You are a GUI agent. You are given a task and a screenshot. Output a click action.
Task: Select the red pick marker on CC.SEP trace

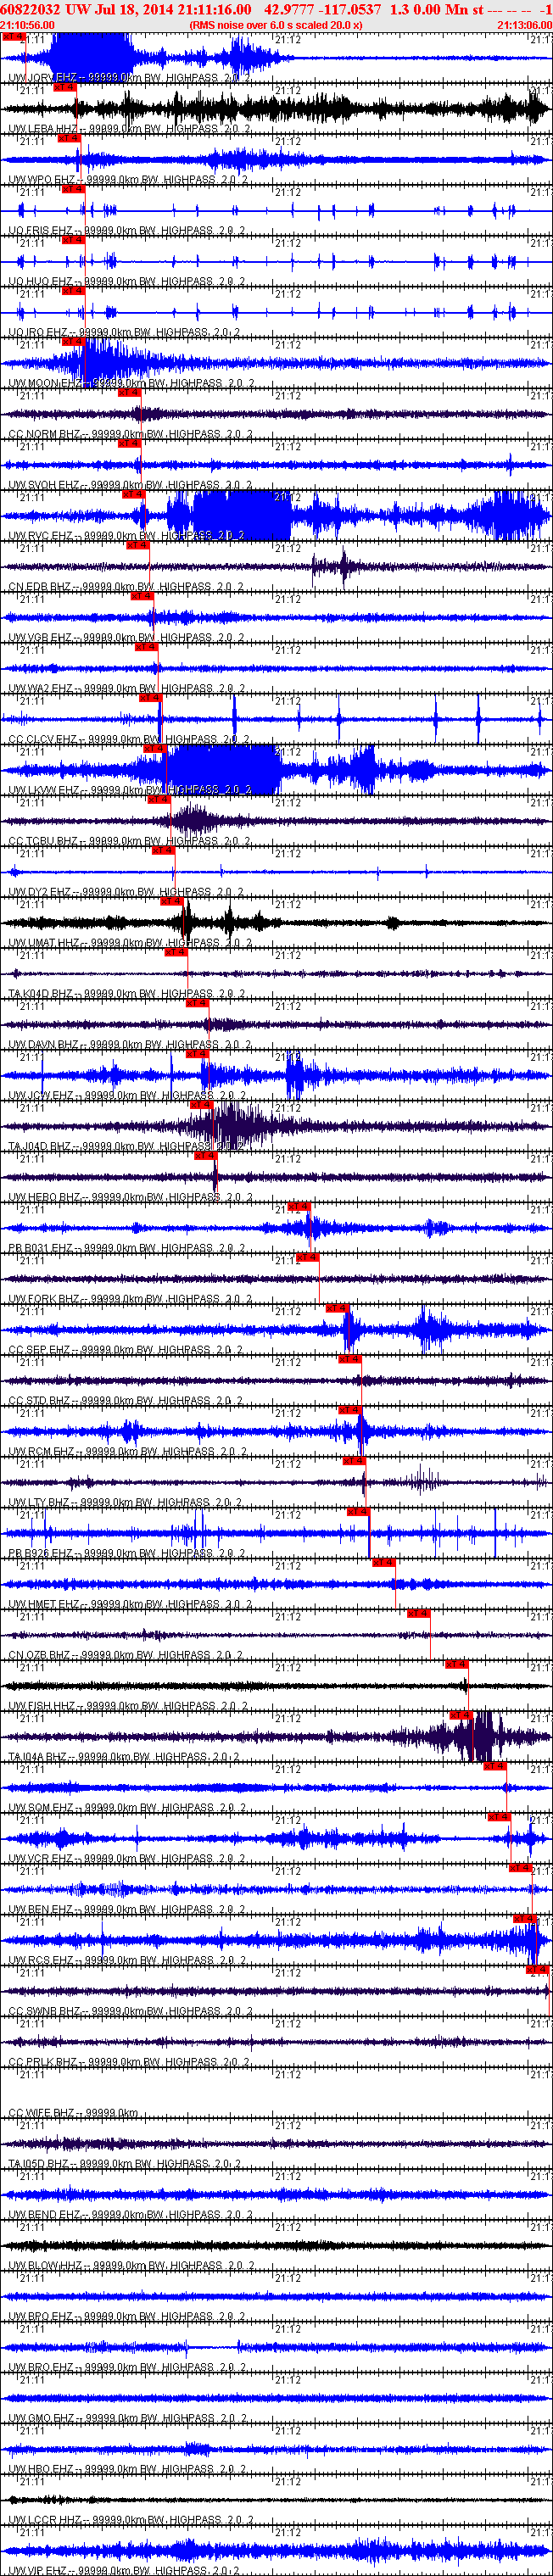pos(337,1308)
